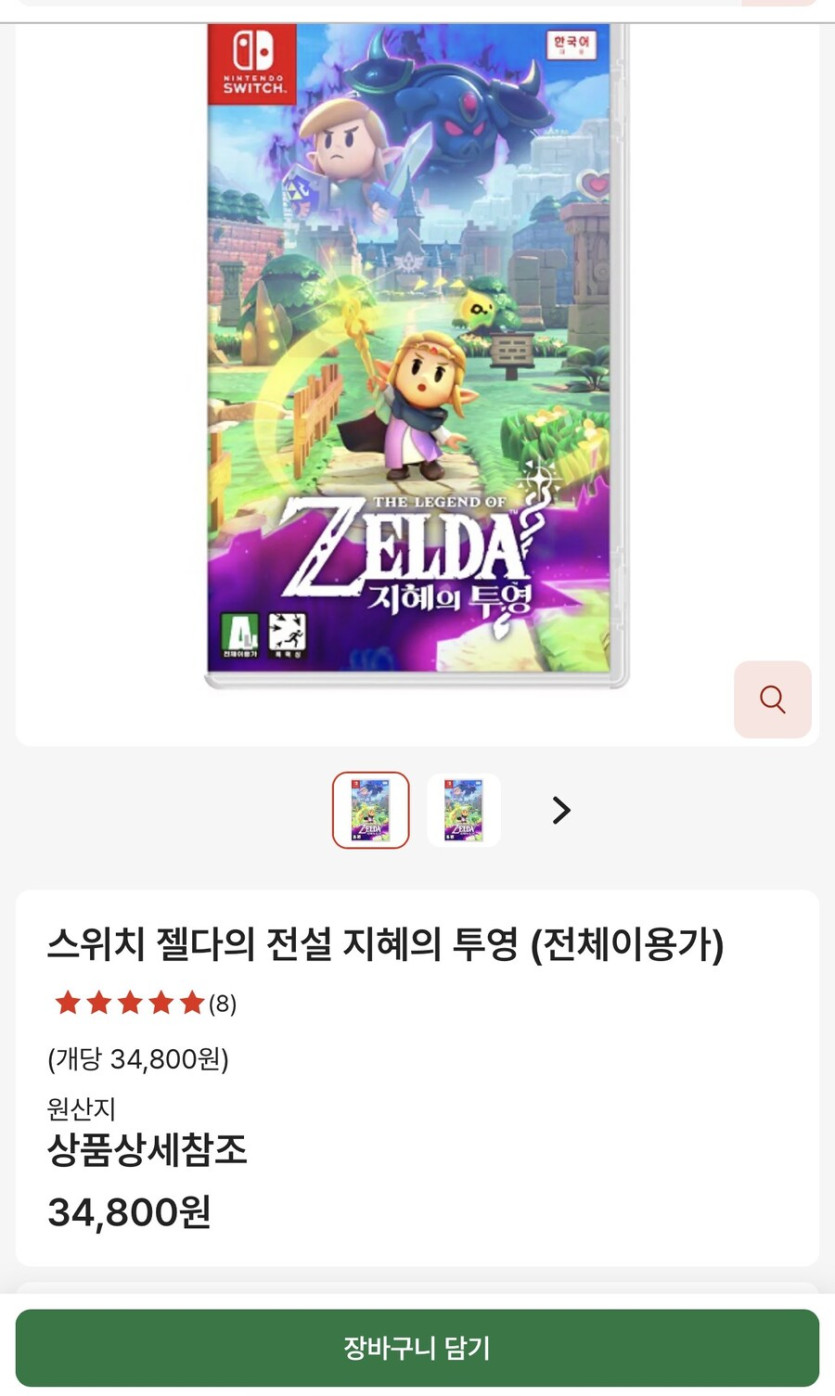Viewport: 835px width, 1396px height.
Task: Tap the 장바구니 담기 add-to-cart button
Action: (x=417, y=1347)
